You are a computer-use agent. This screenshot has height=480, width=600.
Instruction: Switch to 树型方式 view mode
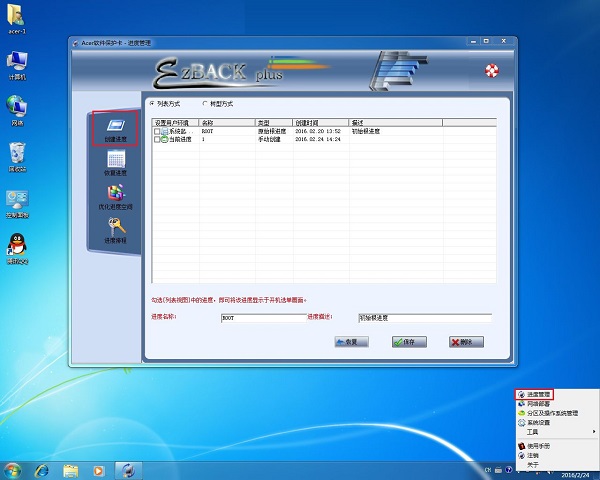pyautogui.click(x=205, y=103)
